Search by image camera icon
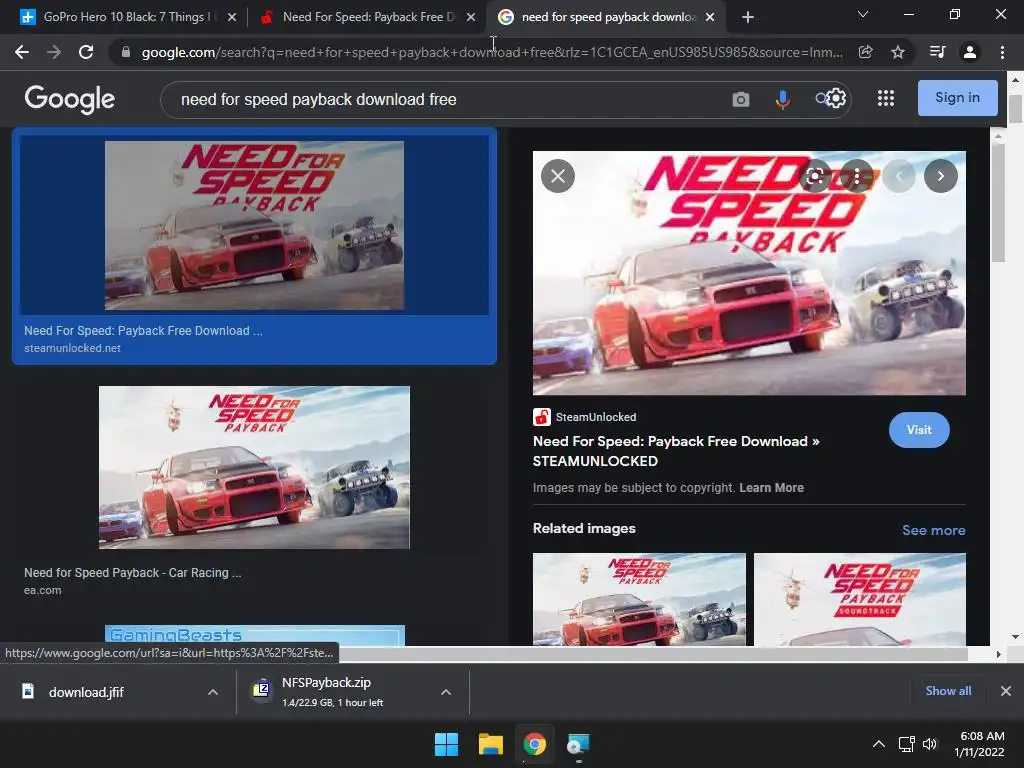This screenshot has width=1024, height=768. tap(741, 99)
